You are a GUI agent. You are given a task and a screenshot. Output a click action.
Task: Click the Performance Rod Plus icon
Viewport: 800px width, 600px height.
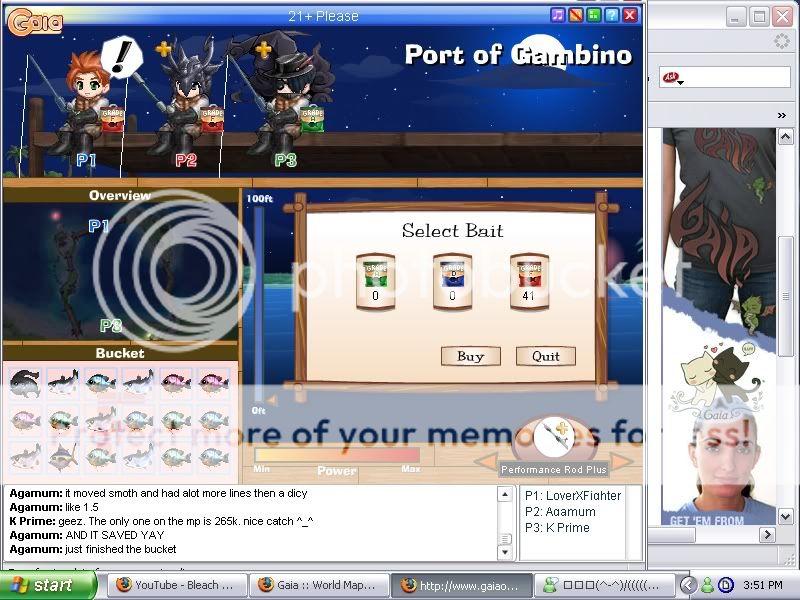coord(553,438)
